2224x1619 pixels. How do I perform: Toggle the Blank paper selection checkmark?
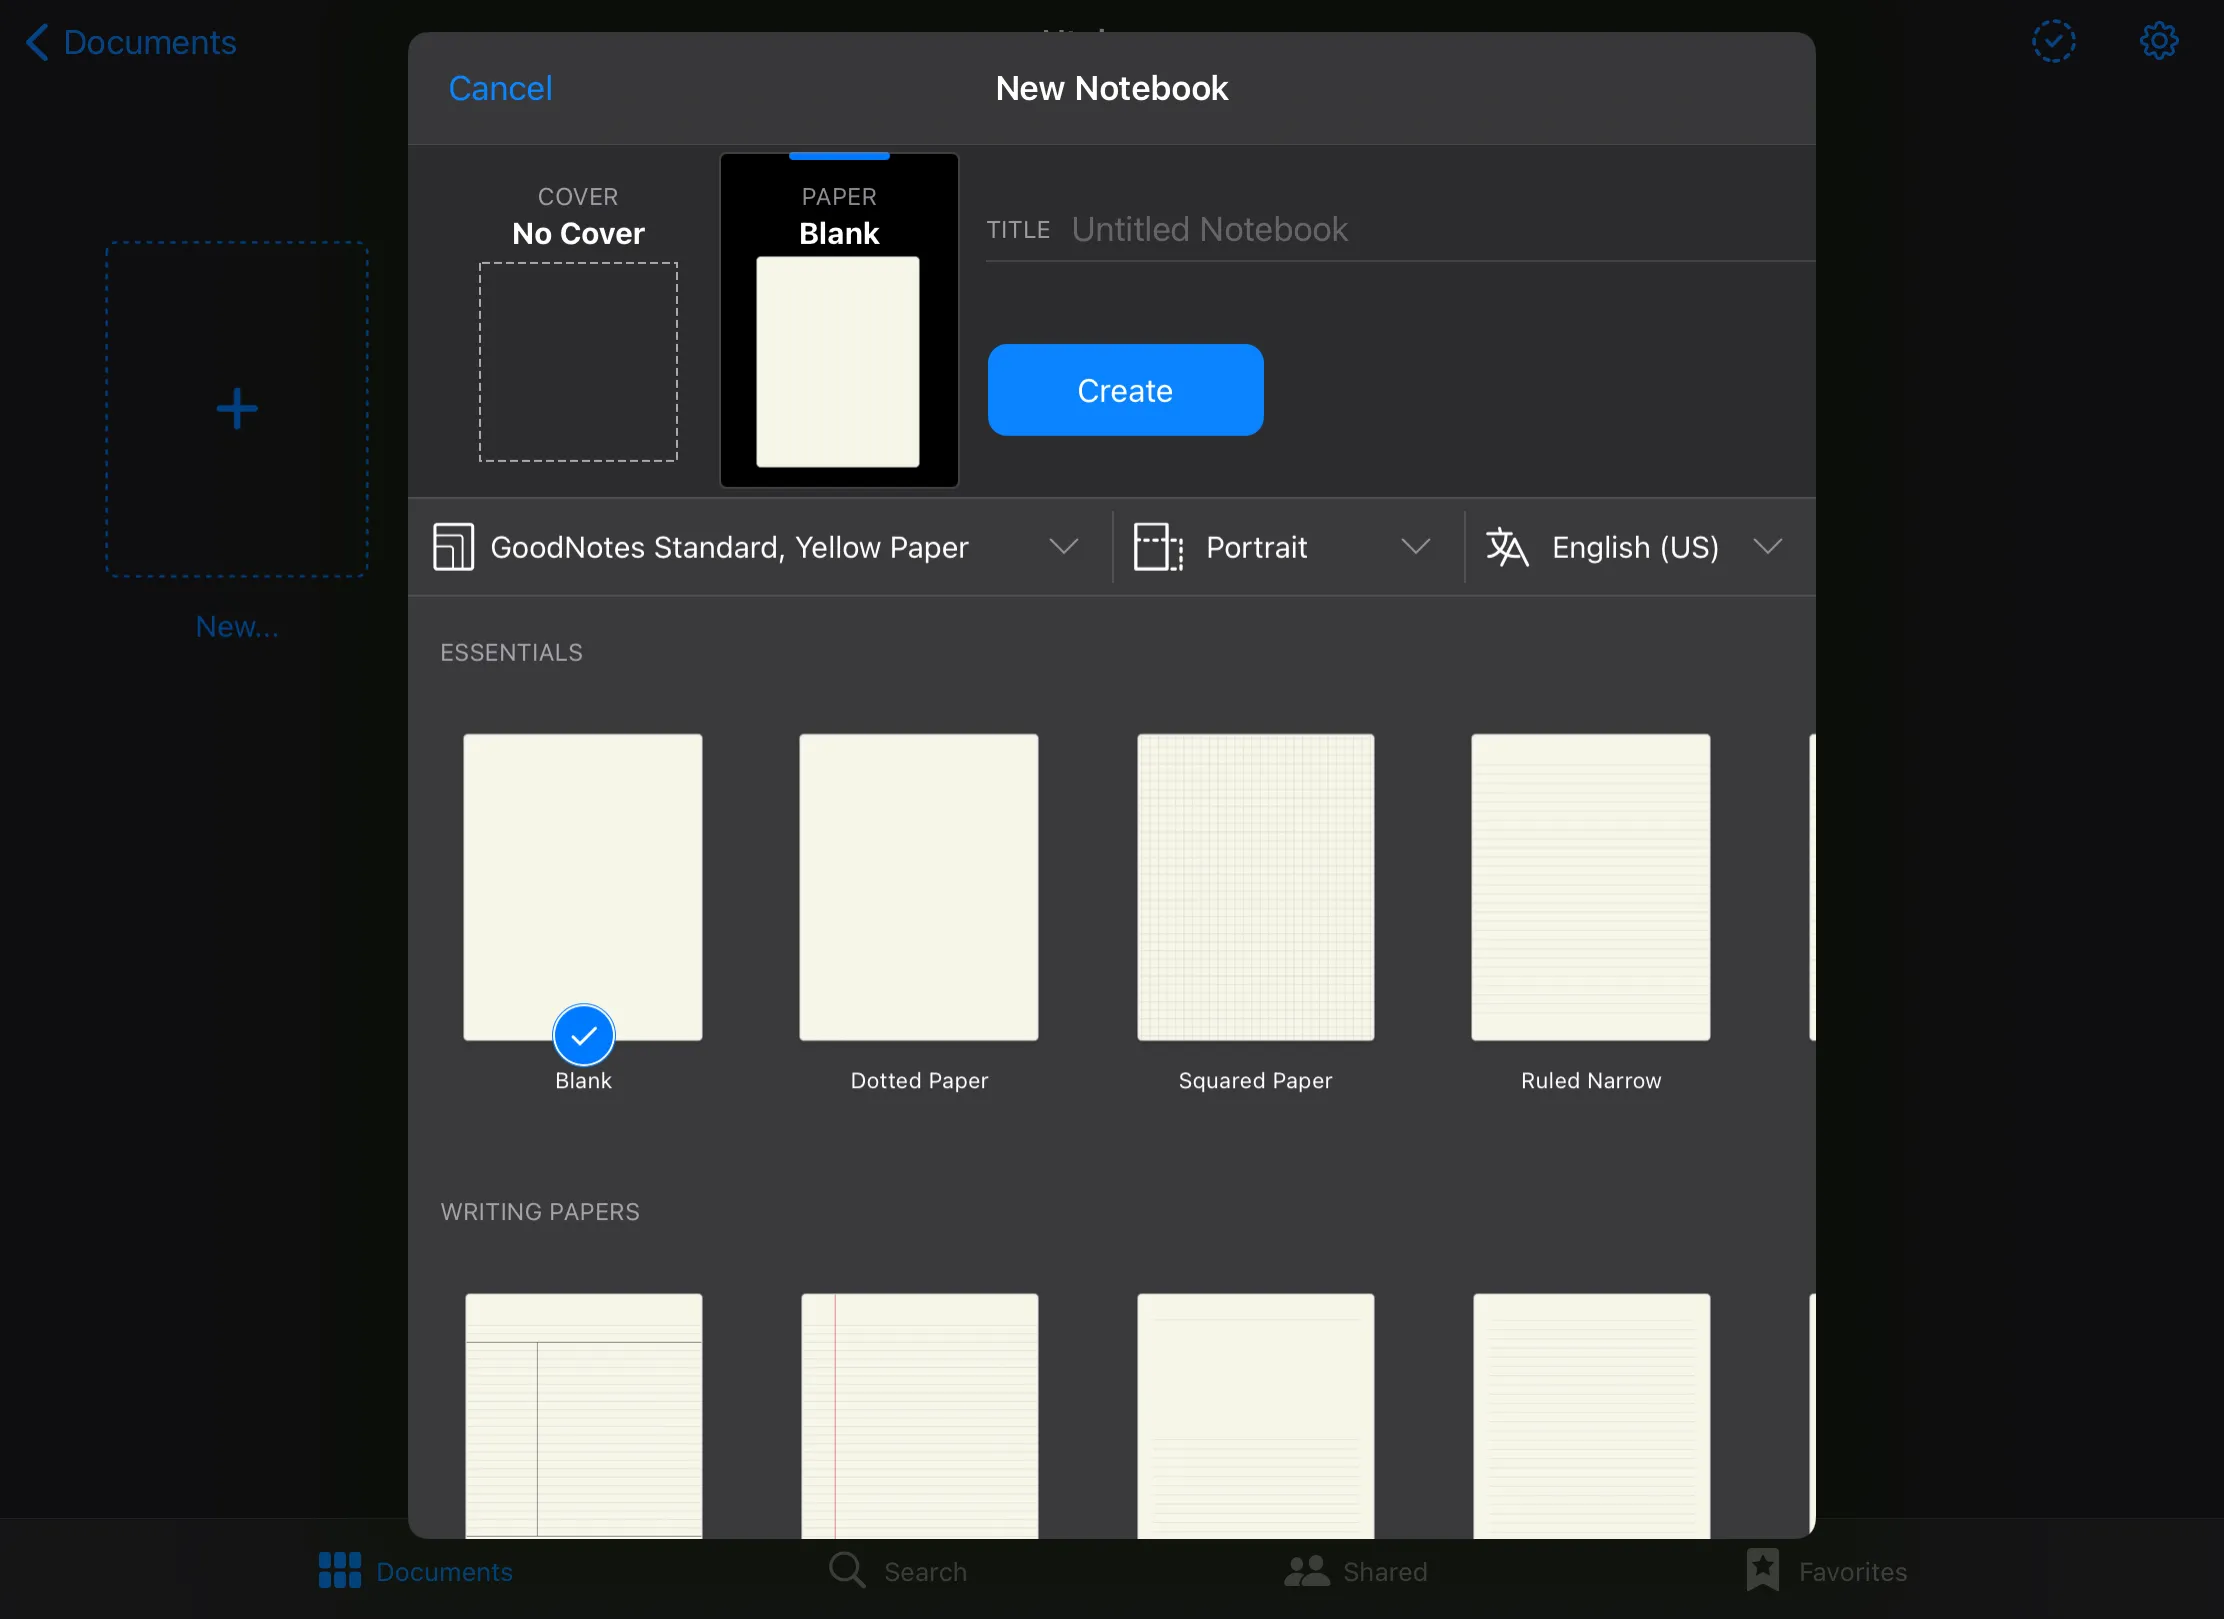pyautogui.click(x=583, y=1035)
